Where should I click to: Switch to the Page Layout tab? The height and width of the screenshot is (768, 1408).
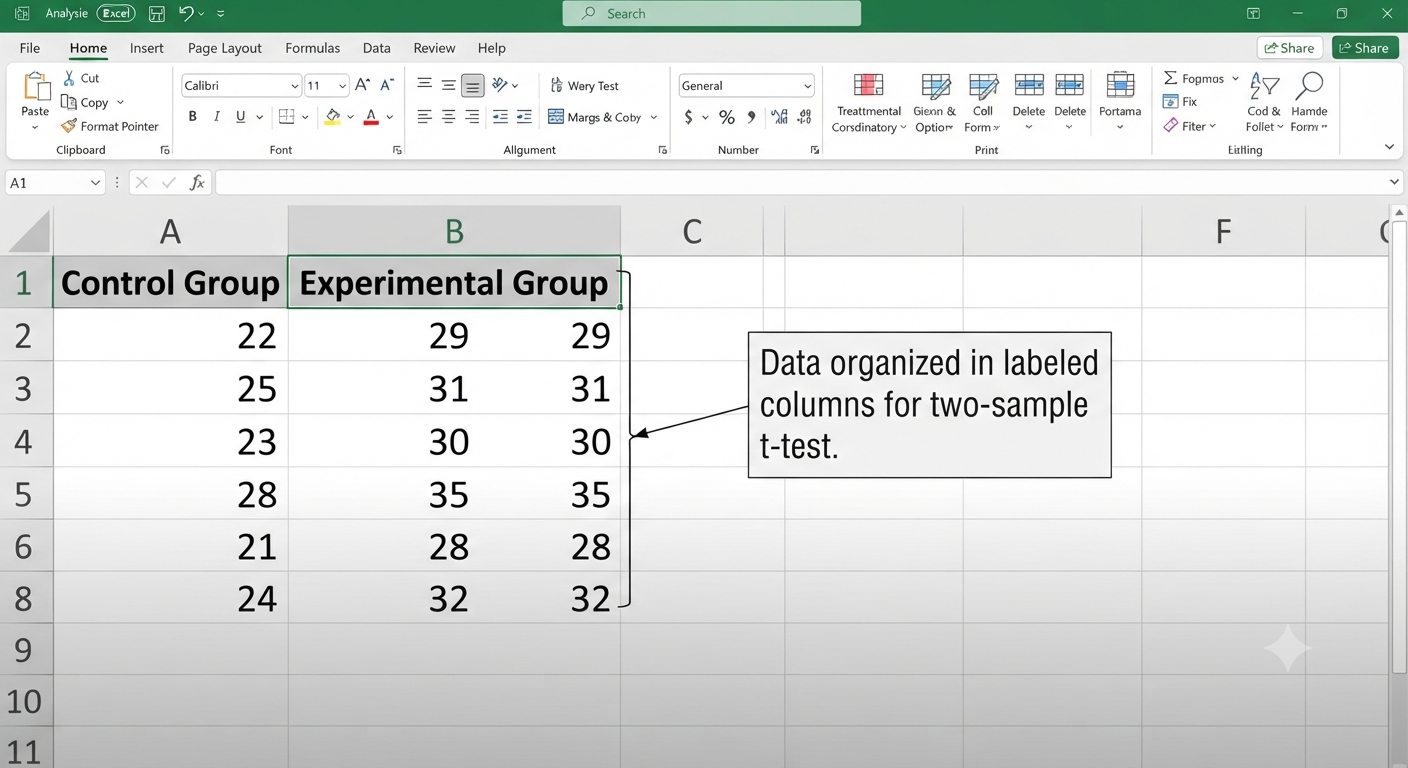[x=225, y=48]
